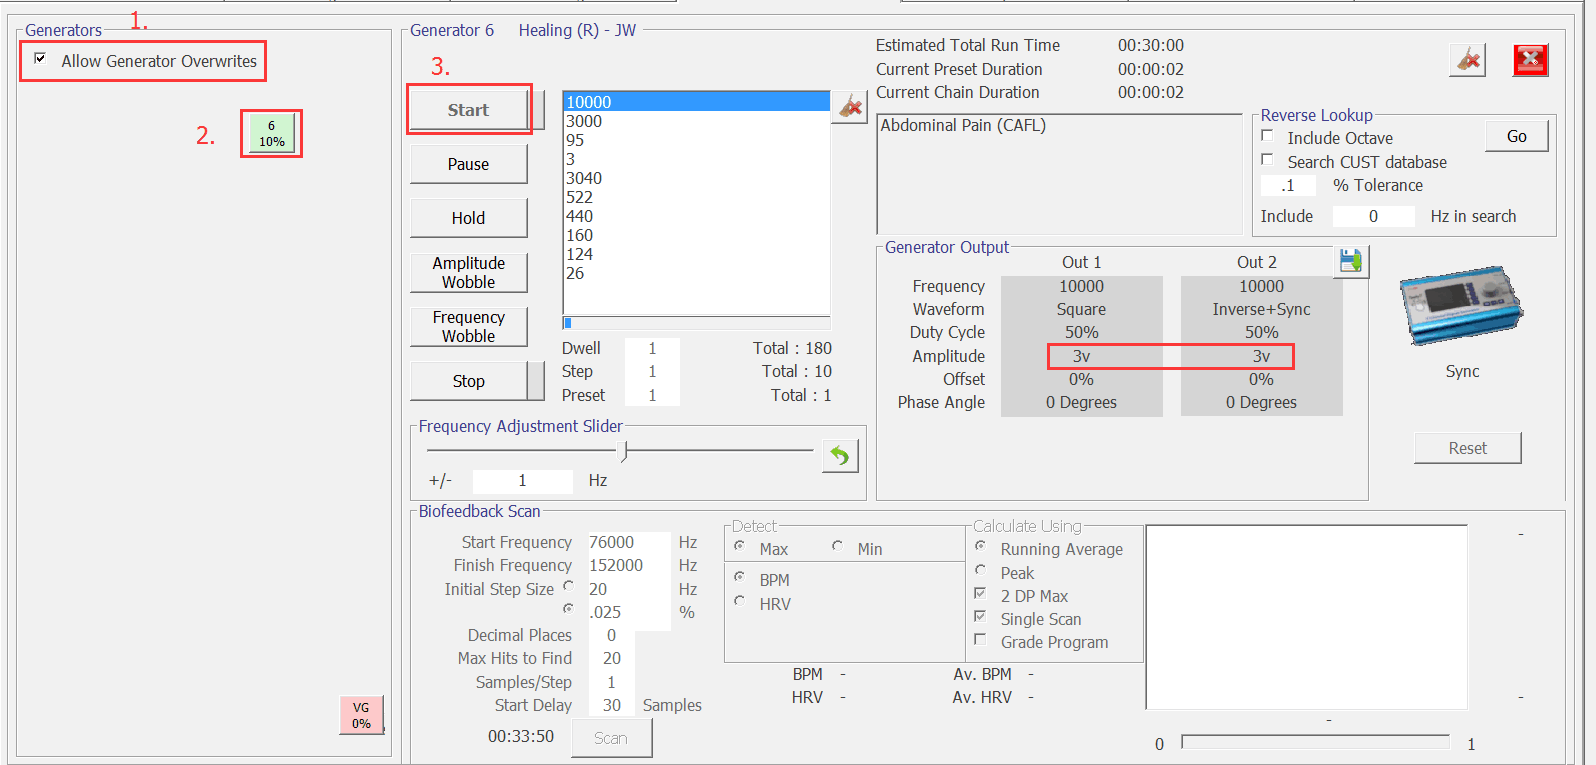The image size is (1596, 765).
Task: Click the Abdominal Pain (CAFL) preset text
Action: 963,125
